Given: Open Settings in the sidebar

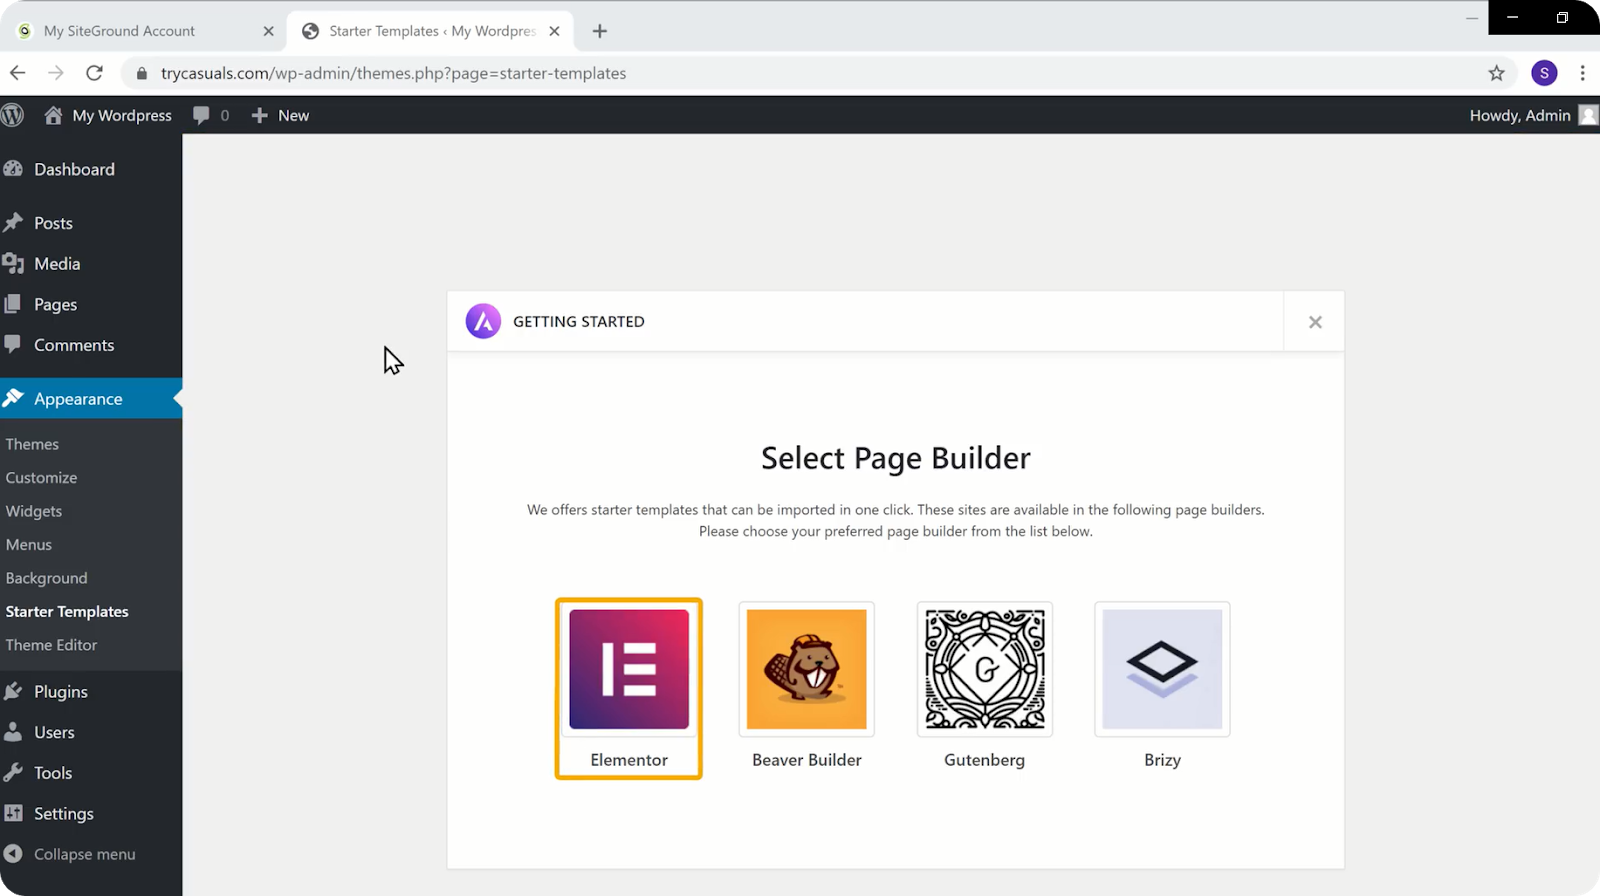Looking at the screenshot, I should pyautogui.click(x=91, y=814).
